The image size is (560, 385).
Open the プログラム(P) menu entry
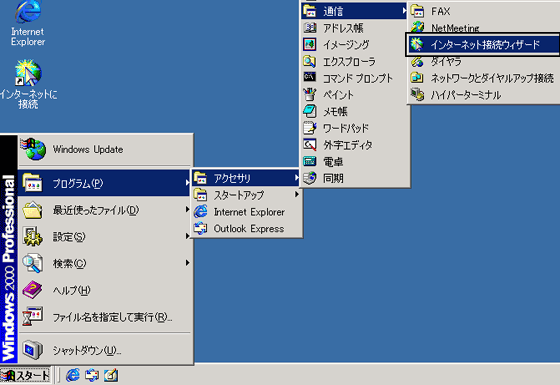pos(105,183)
